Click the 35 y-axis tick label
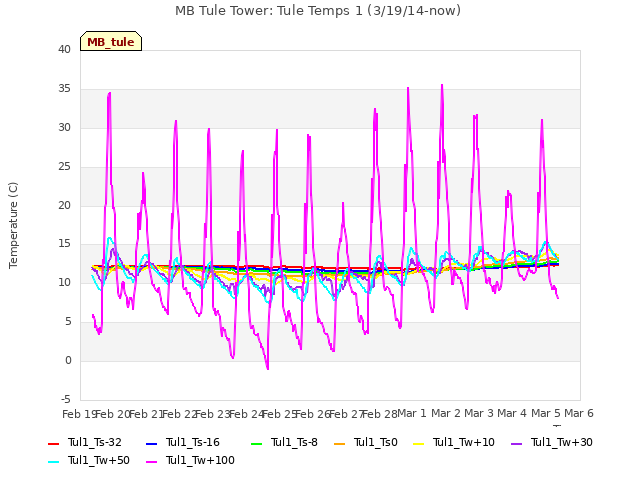 [x=64, y=89]
